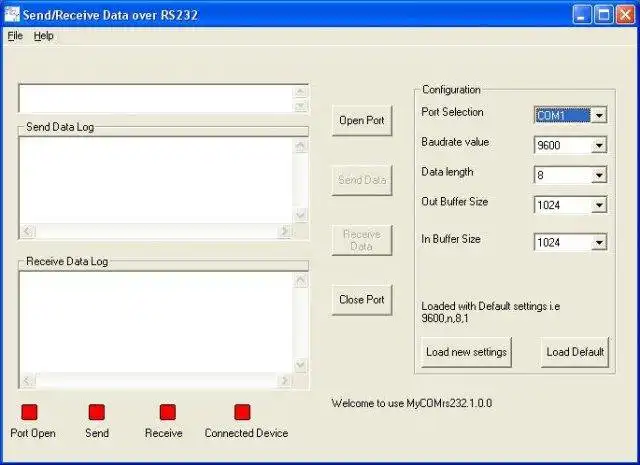This screenshot has width=640, height=465.
Task: Click the Baudrate value label
Action: point(455,142)
